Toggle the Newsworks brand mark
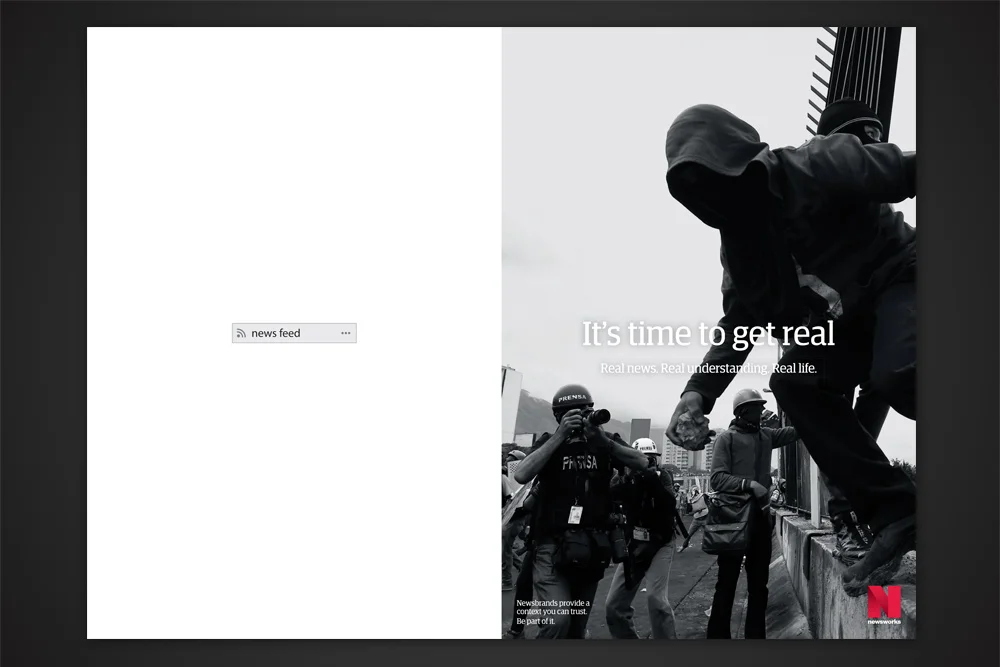The width and height of the screenshot is (1000, 667). pos(884,600)
